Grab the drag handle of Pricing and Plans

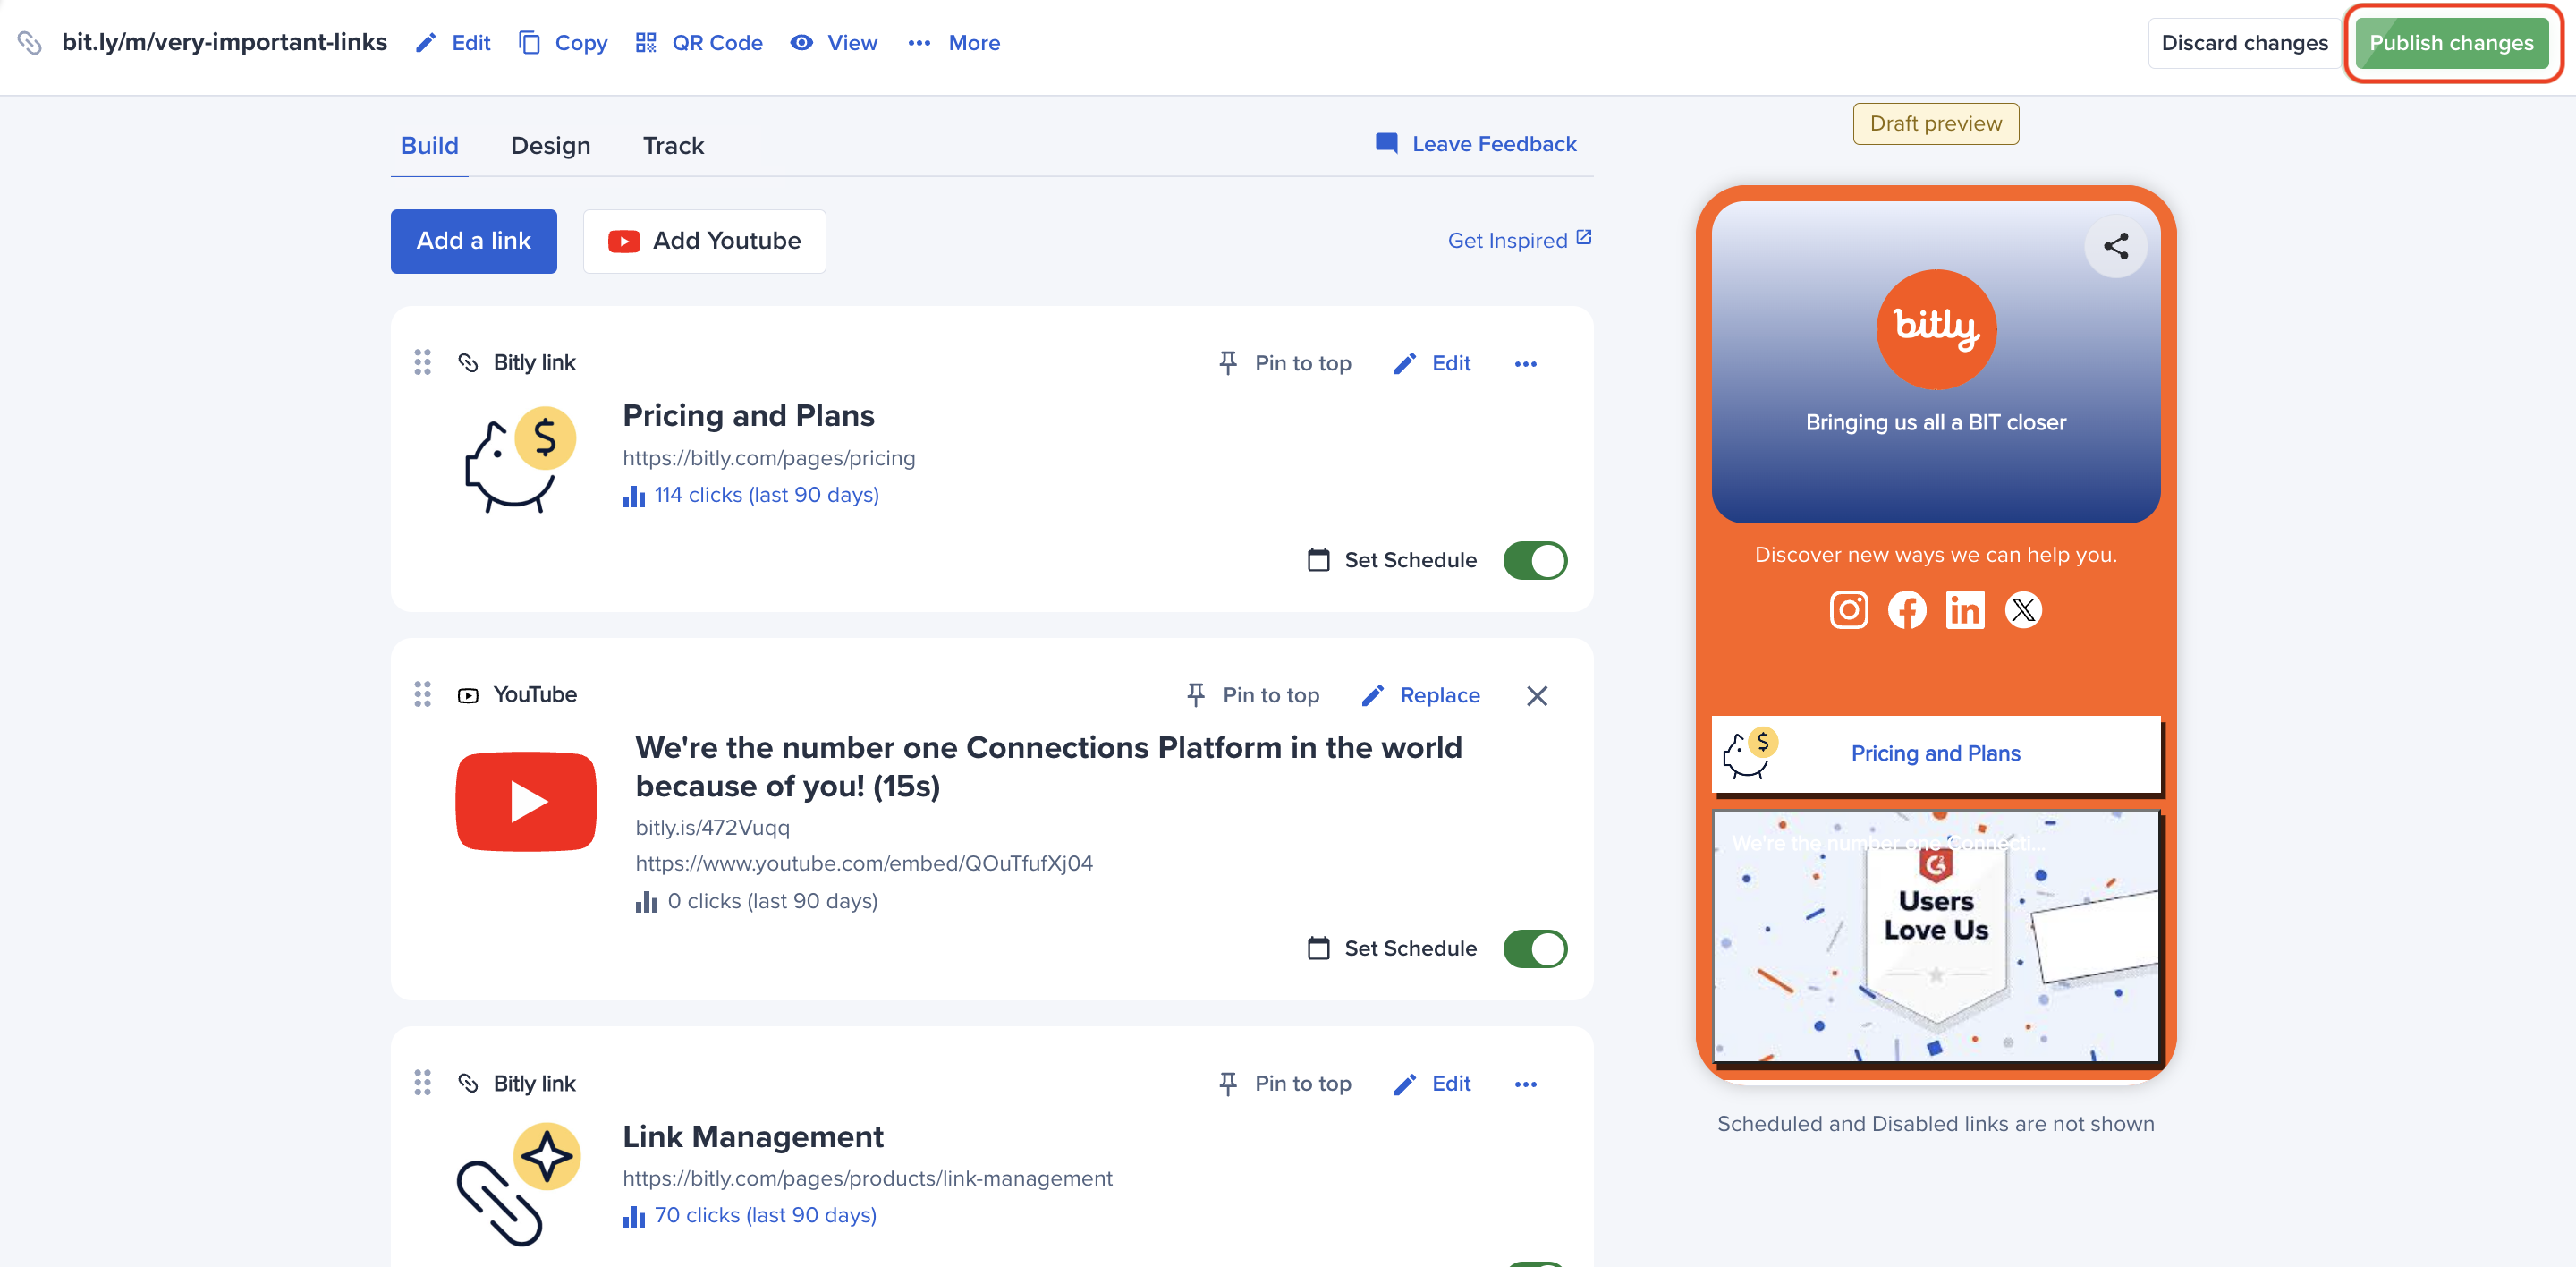(x=422, y=362)
